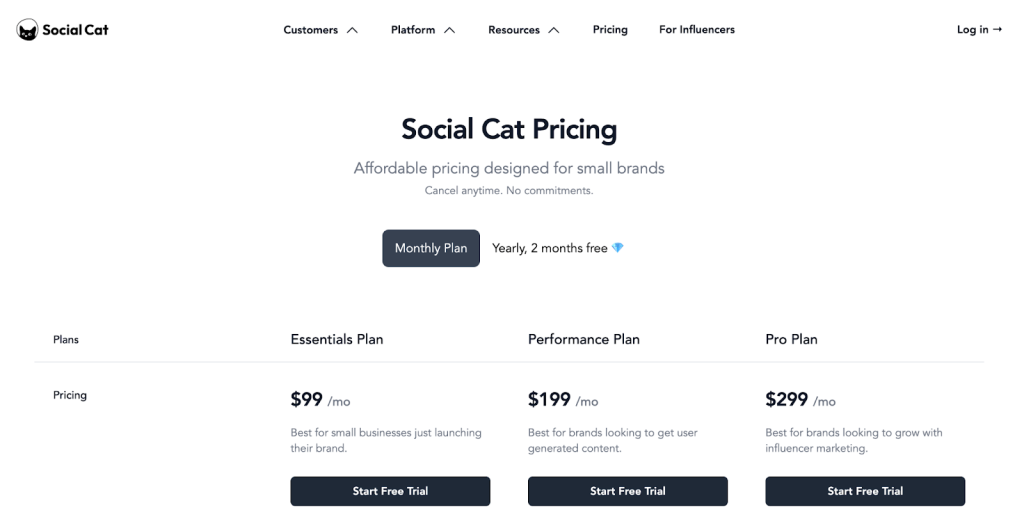Open the Platform dropdown menu

tap(413, 30)
